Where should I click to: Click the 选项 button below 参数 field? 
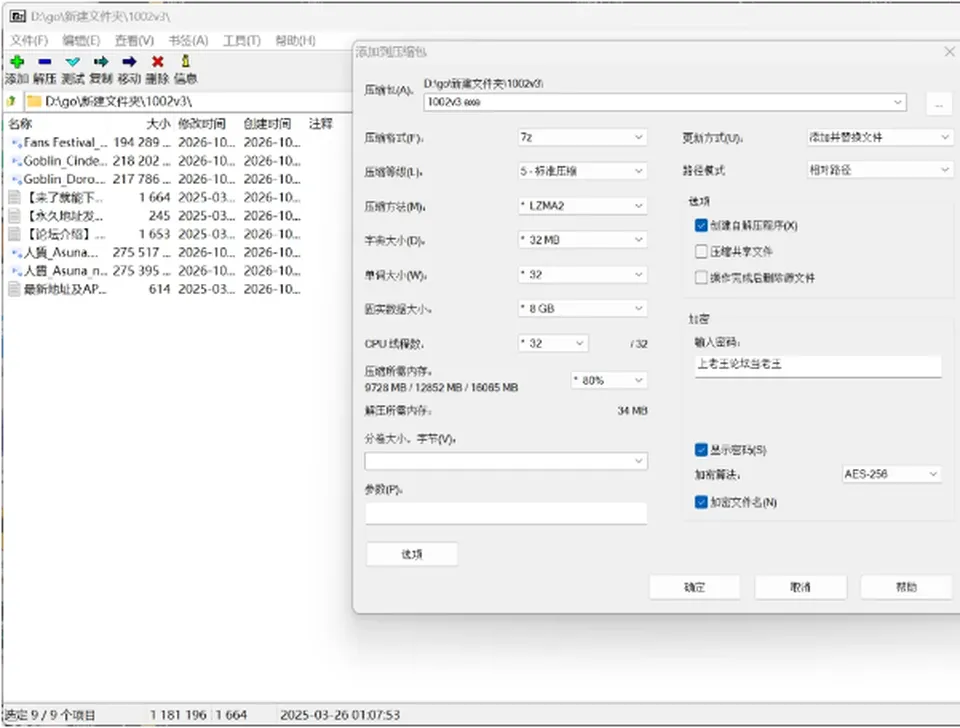pyautogui.click(x=411, y=554)
